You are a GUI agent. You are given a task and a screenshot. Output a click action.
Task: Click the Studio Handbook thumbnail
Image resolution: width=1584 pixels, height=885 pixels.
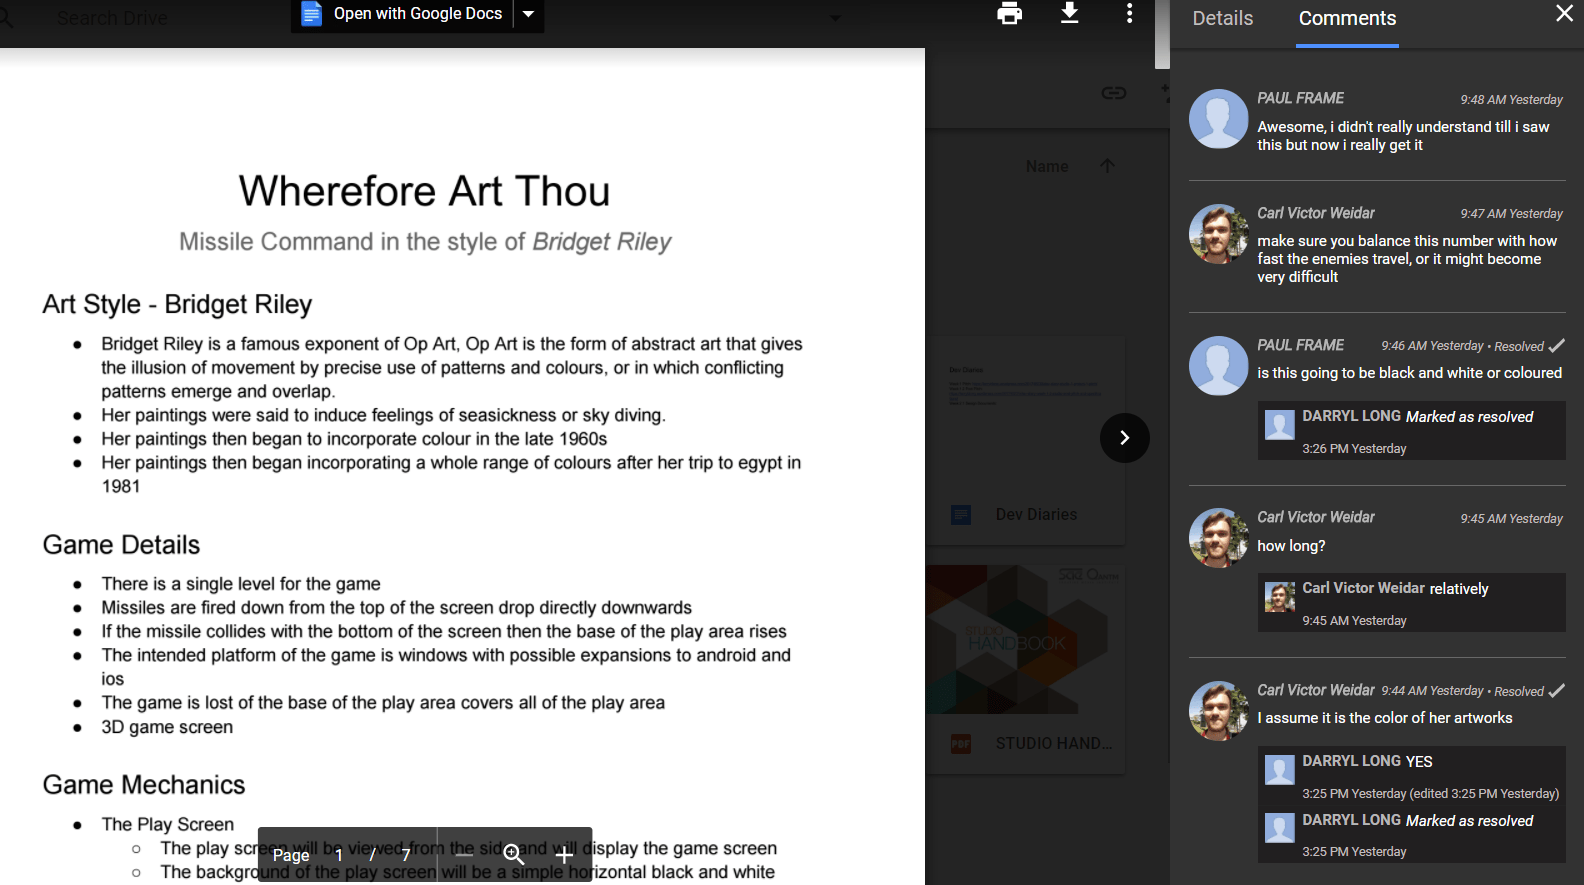pos(1025,640)
